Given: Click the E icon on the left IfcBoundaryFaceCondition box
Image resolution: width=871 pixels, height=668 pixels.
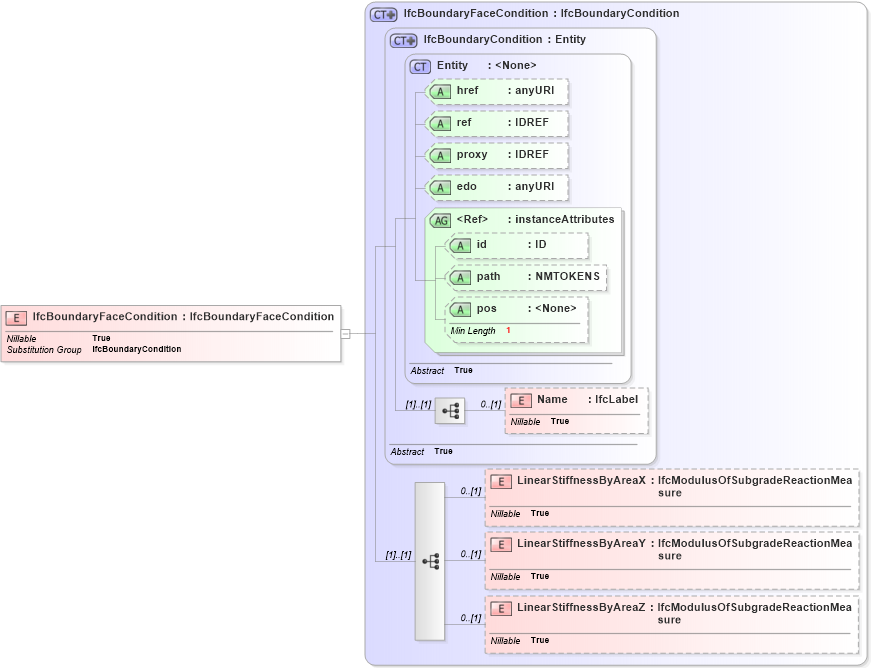Looking at the screenshot, I should click(15, 317).
